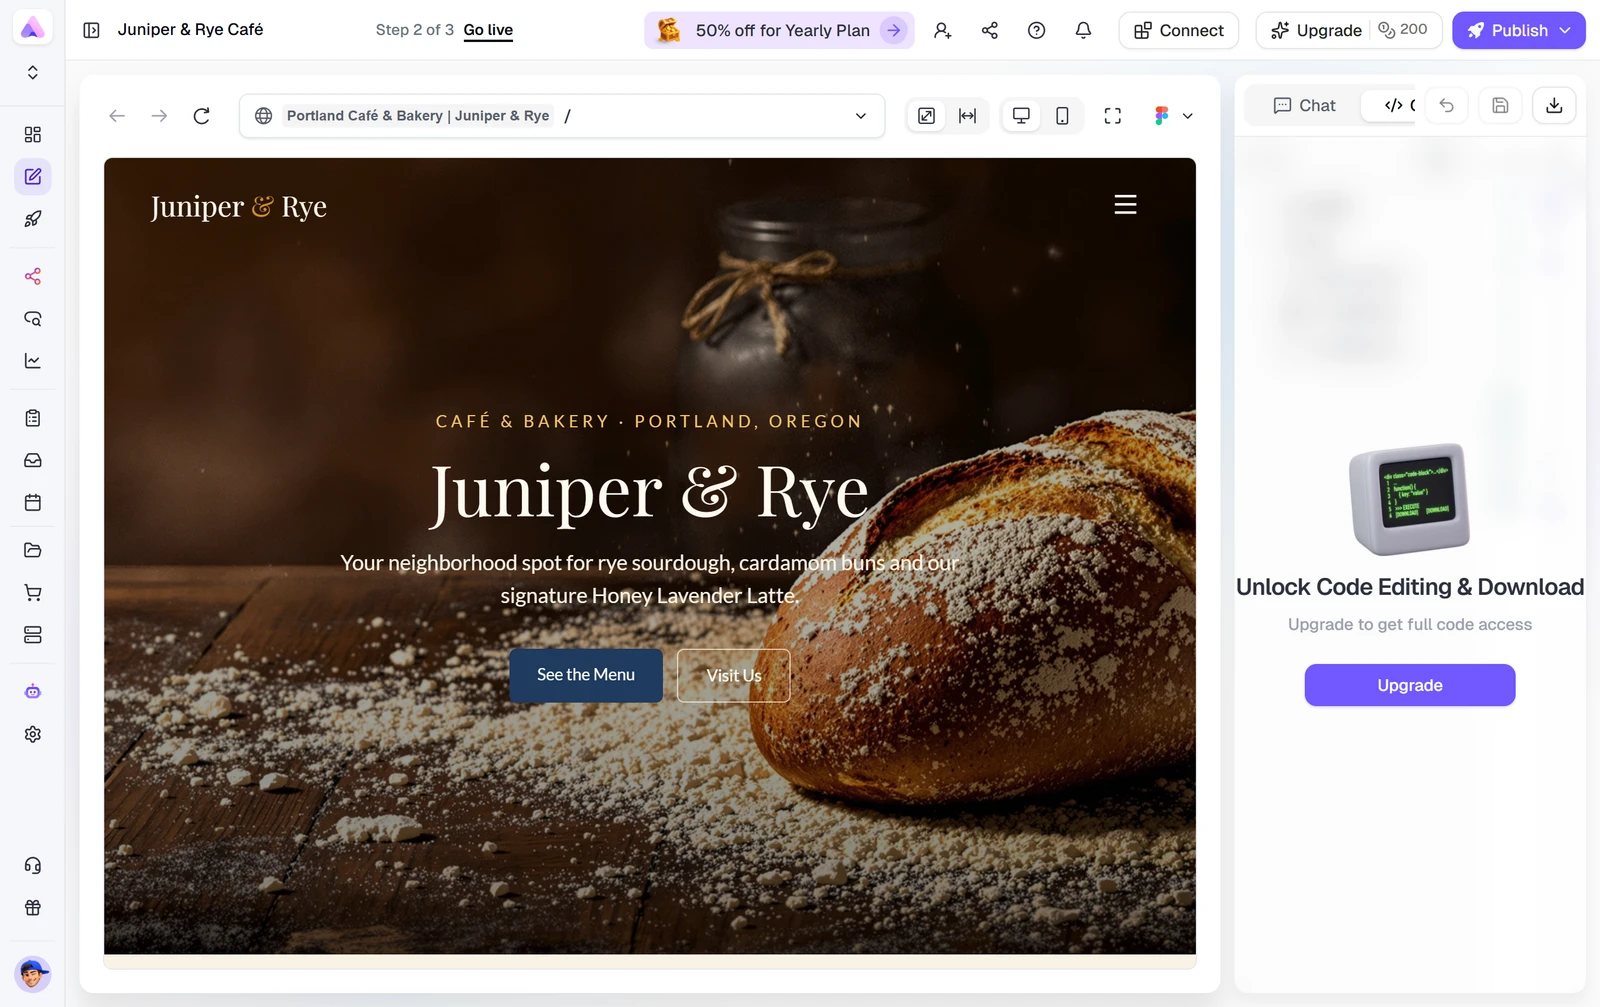This screenshot has height=1007, width=1600.
Task: Select the editor pencil icon in sidebar
Action: pyautogui.click(x=33, y=176)
